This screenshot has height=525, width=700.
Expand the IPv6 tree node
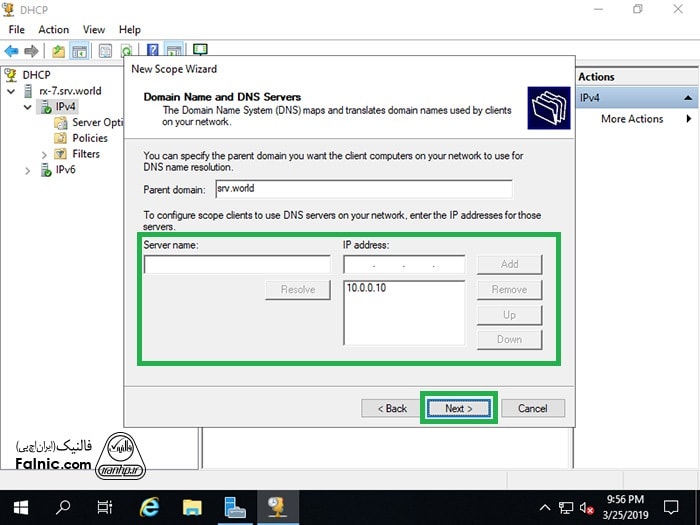pos(28,171)
